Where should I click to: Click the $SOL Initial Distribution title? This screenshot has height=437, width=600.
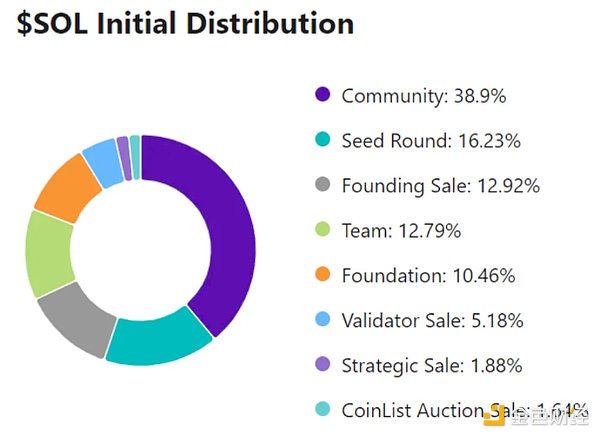[186, 23]
